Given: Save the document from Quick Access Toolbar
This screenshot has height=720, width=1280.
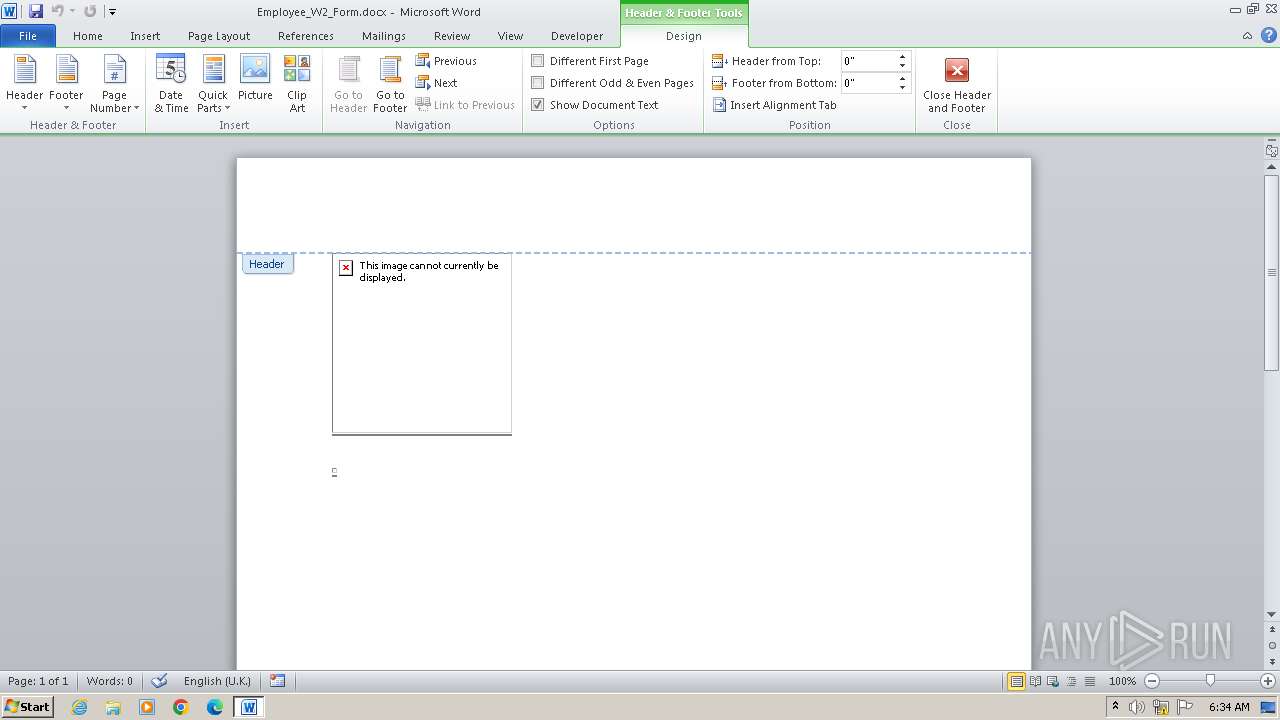Looking at the screenshot, I should [36, 11].
